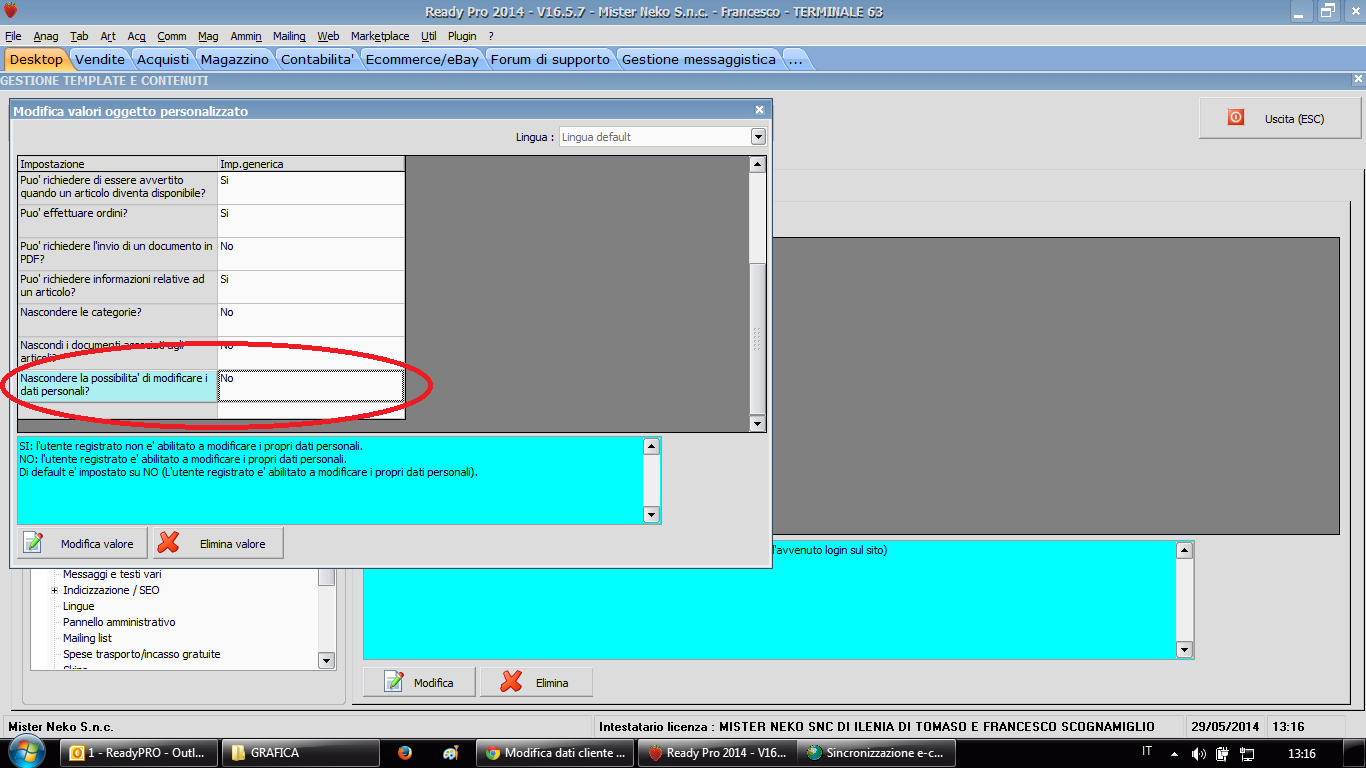Select the 'Nascondere le categorie?' row
Viewport: 1366px width, 768px height.
[211, 320]
